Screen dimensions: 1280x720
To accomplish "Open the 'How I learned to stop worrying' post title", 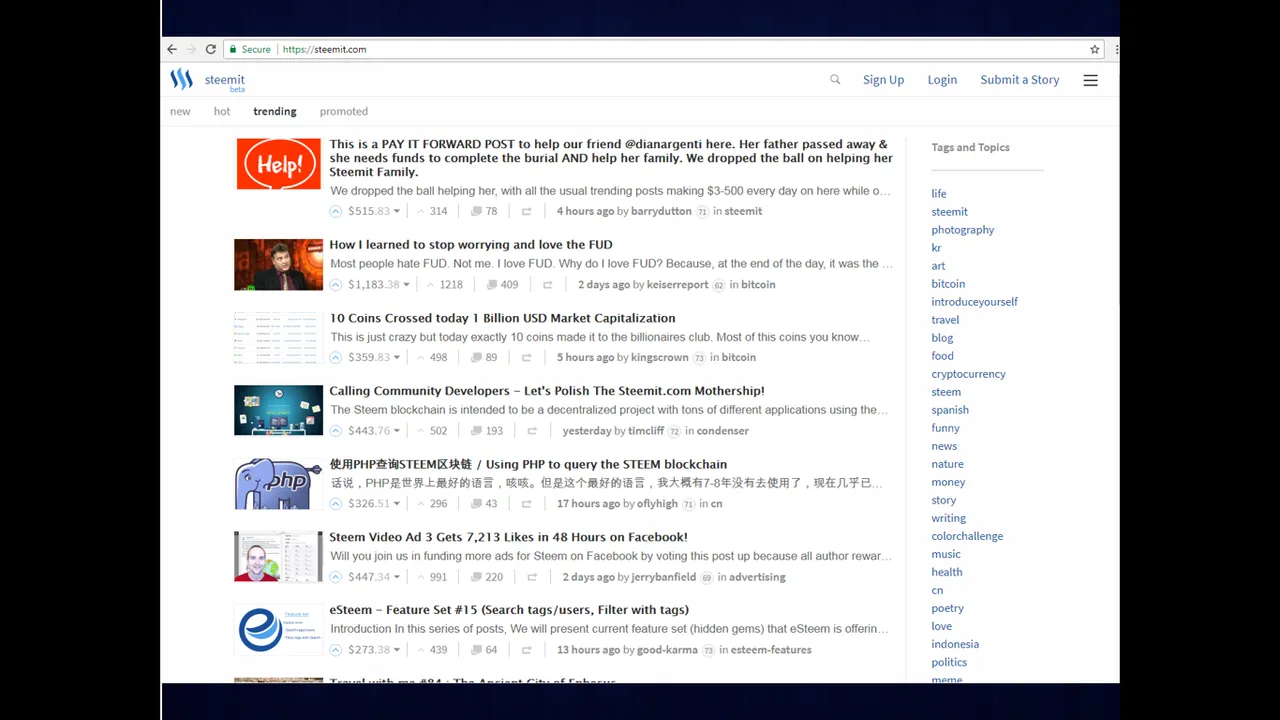I will 471,244.
